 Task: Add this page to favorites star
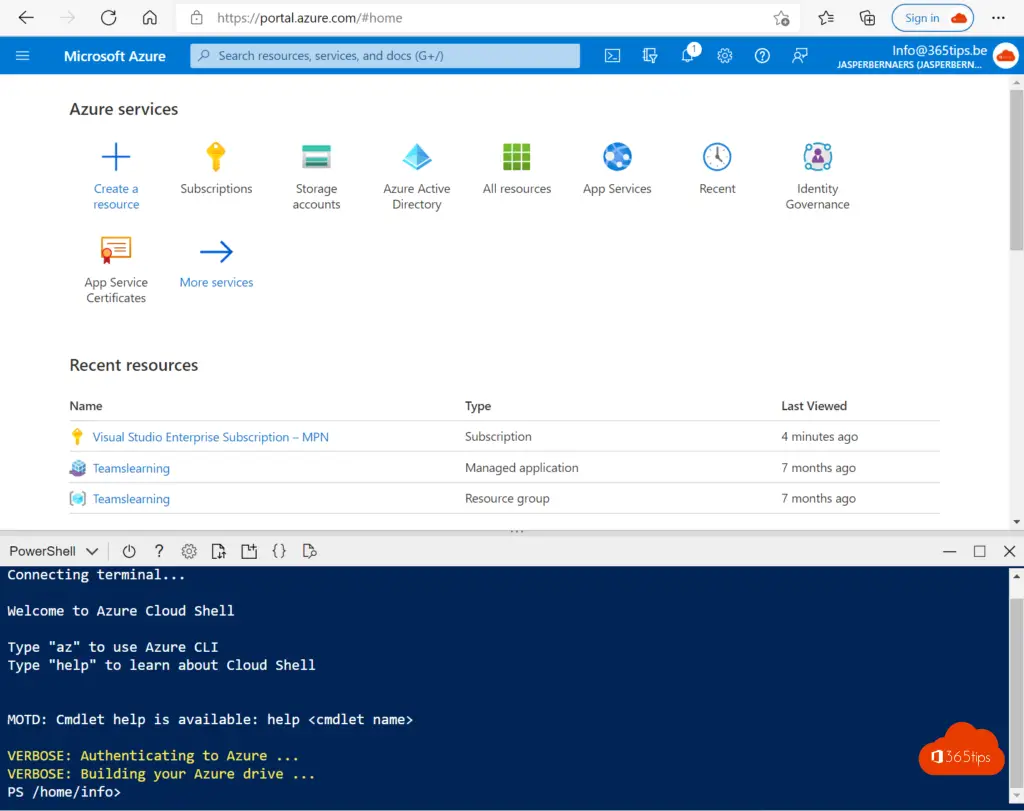(781, 18)
